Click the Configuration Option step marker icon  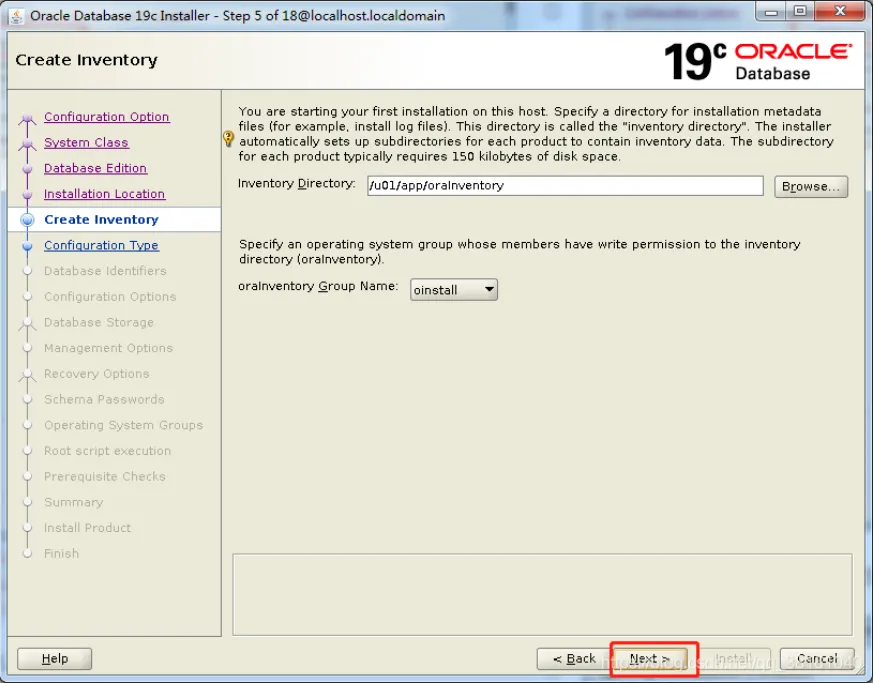[27, 119]
